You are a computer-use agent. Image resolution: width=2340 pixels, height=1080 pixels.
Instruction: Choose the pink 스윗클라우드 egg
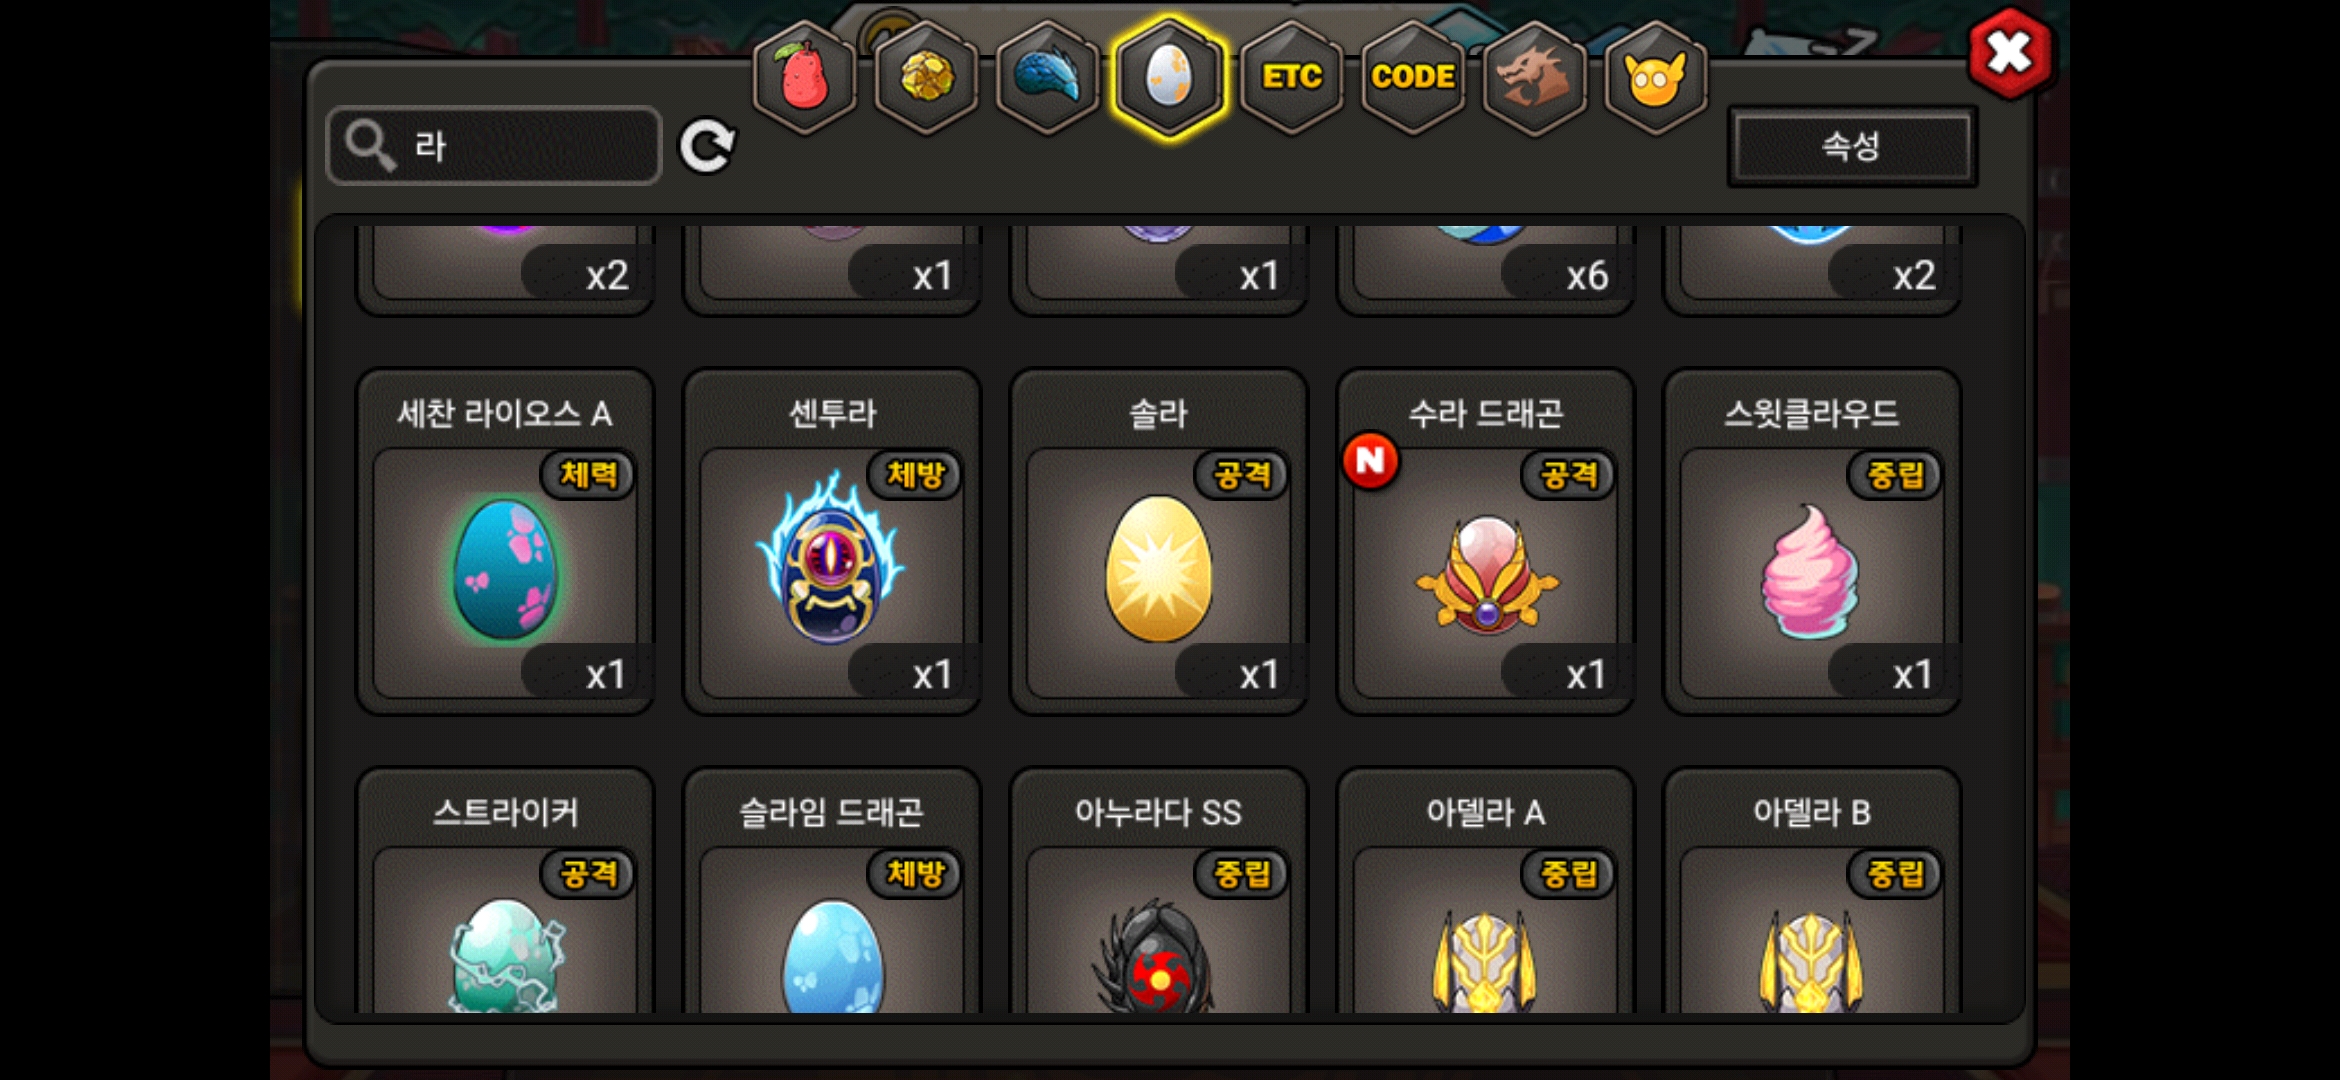[x=1812, y=541]
